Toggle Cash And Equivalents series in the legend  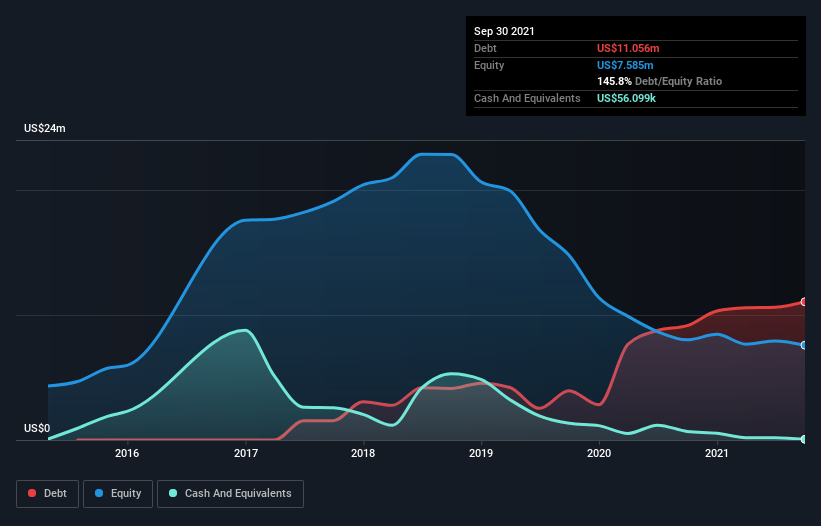pos(230,494)
